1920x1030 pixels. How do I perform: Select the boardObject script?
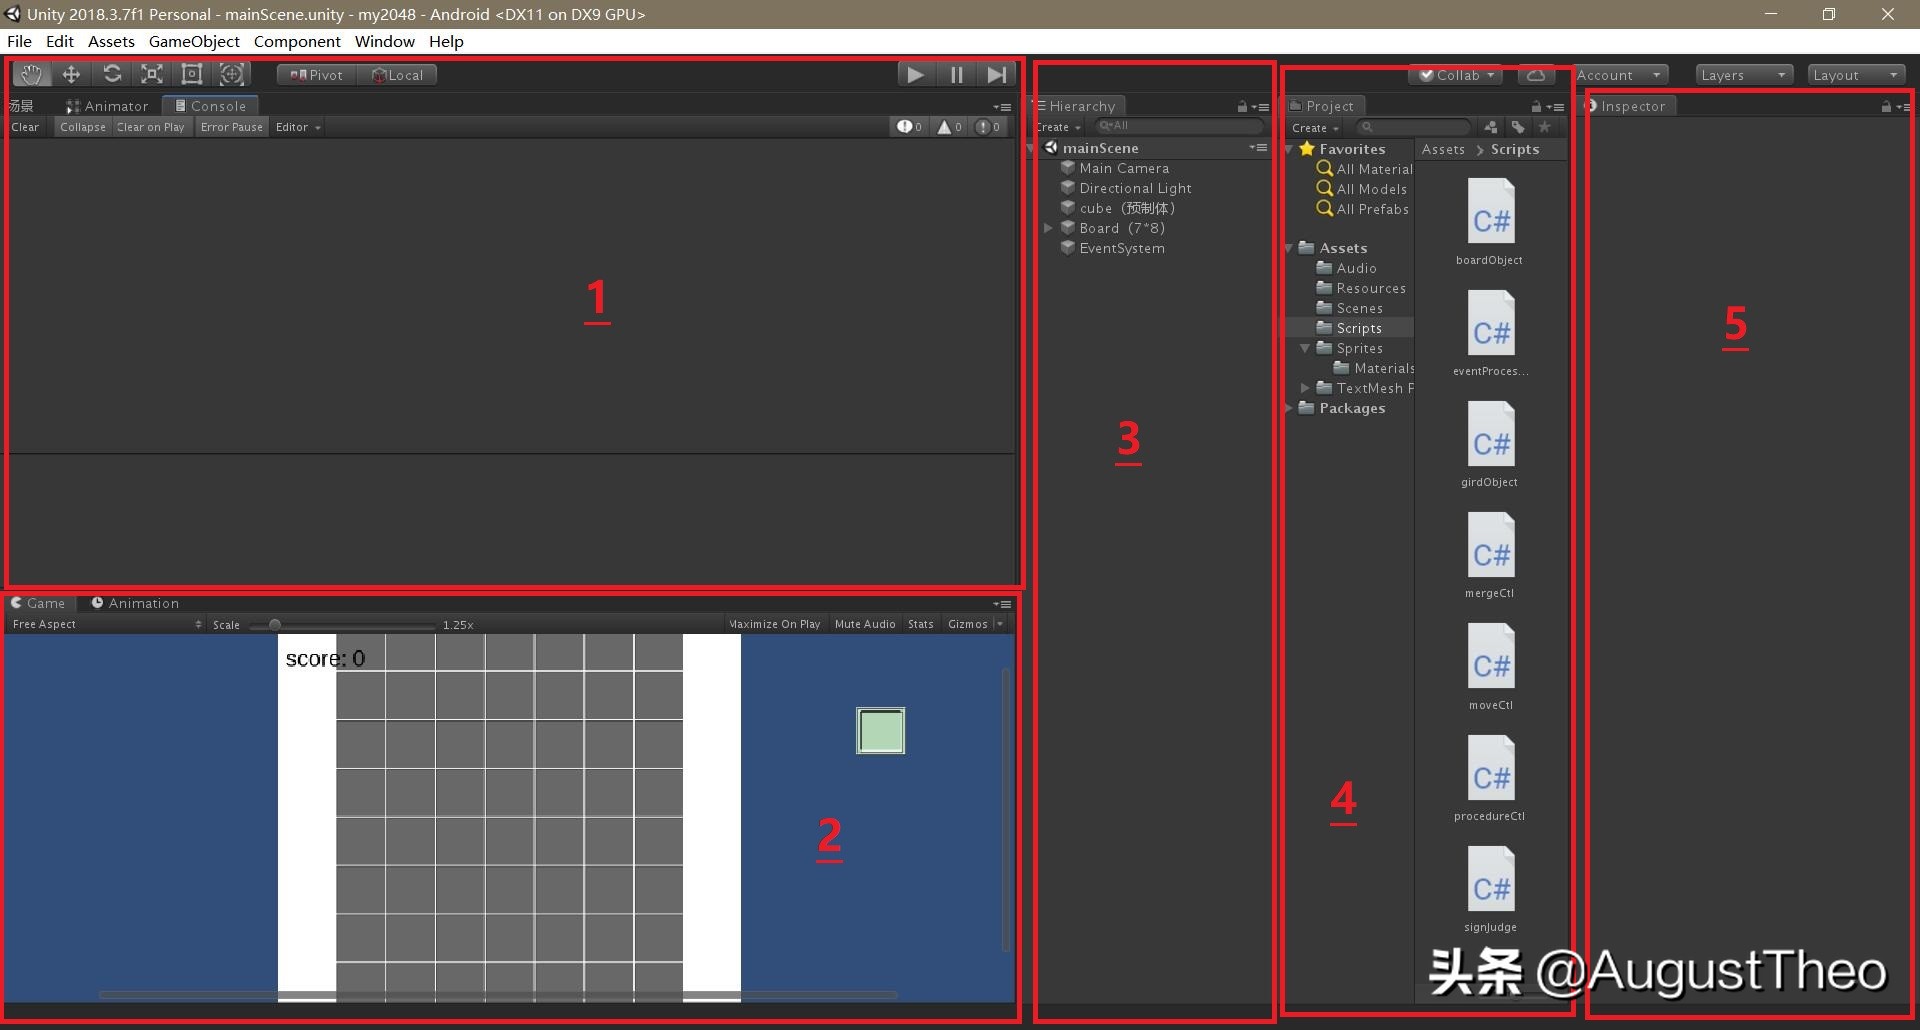(1490, 221)
